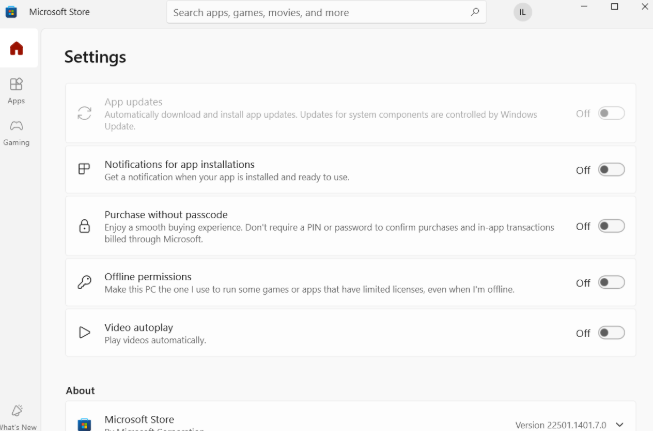Click the Microsoft Store logo in title bar
Viewport: 653px width, 444px height.
12,13
